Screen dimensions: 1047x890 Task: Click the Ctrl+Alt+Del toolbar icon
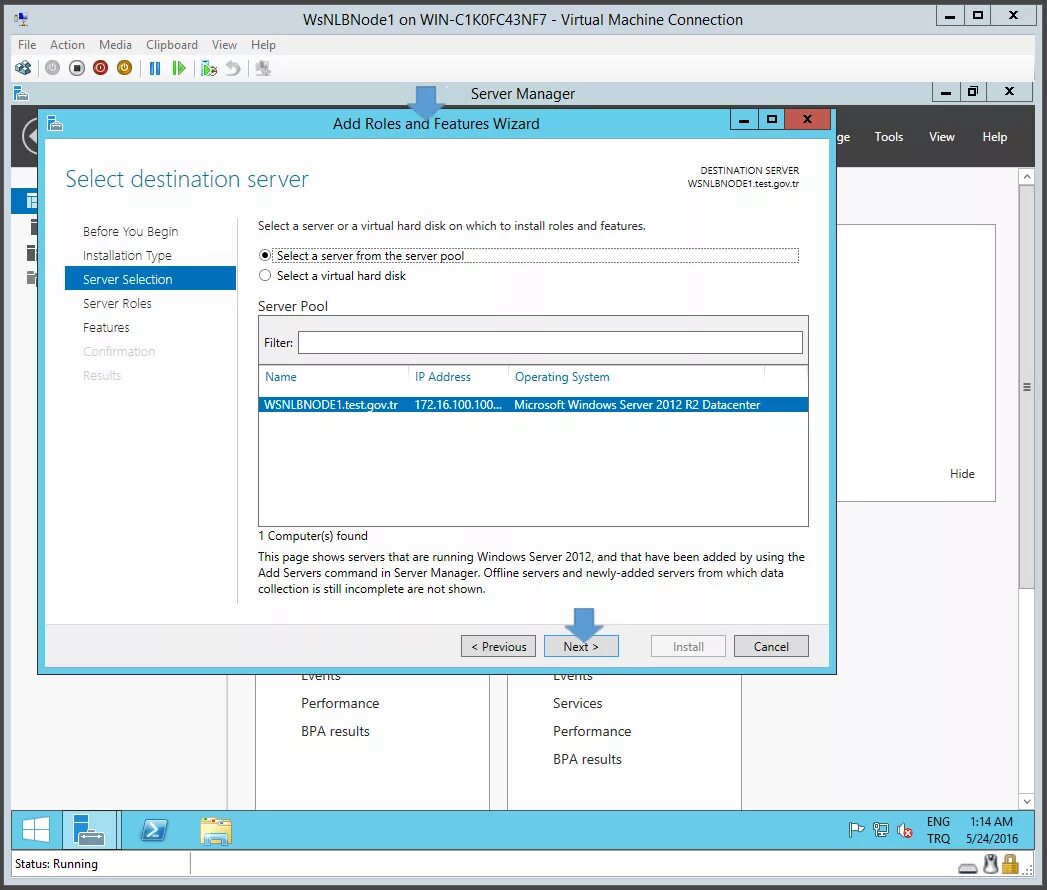tap(23, 68)
